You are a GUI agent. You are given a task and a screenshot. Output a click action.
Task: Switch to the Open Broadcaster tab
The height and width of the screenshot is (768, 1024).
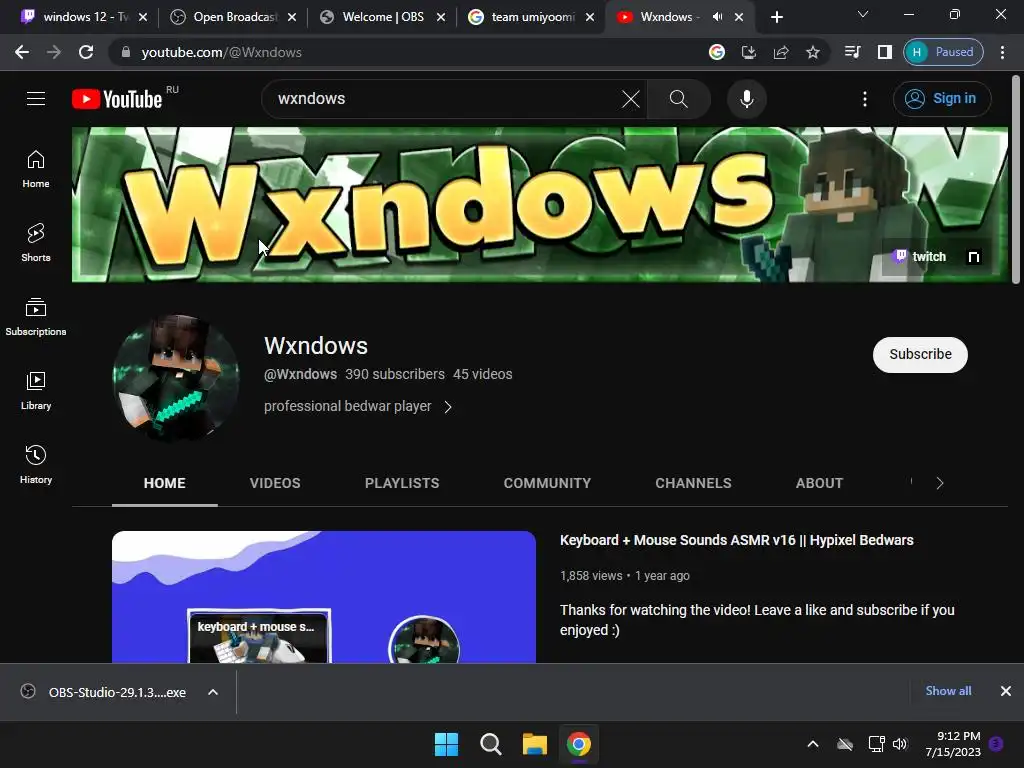pos(235,17)
